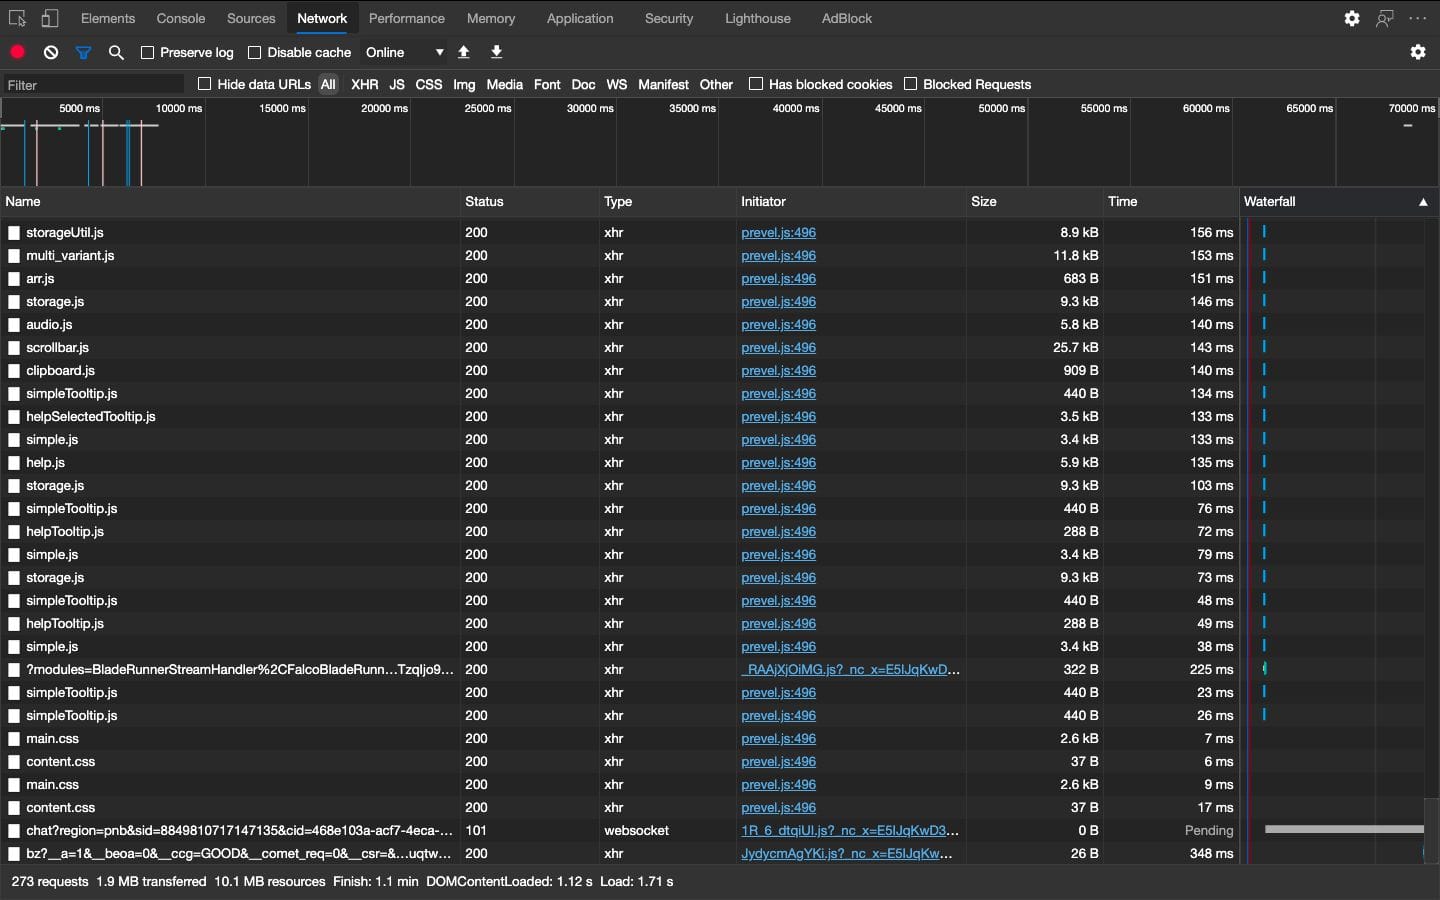The image size is (1440, 900).
Task: Open the Network panel settings gear
Action: pyautogui.click(x=1418, y=52)
